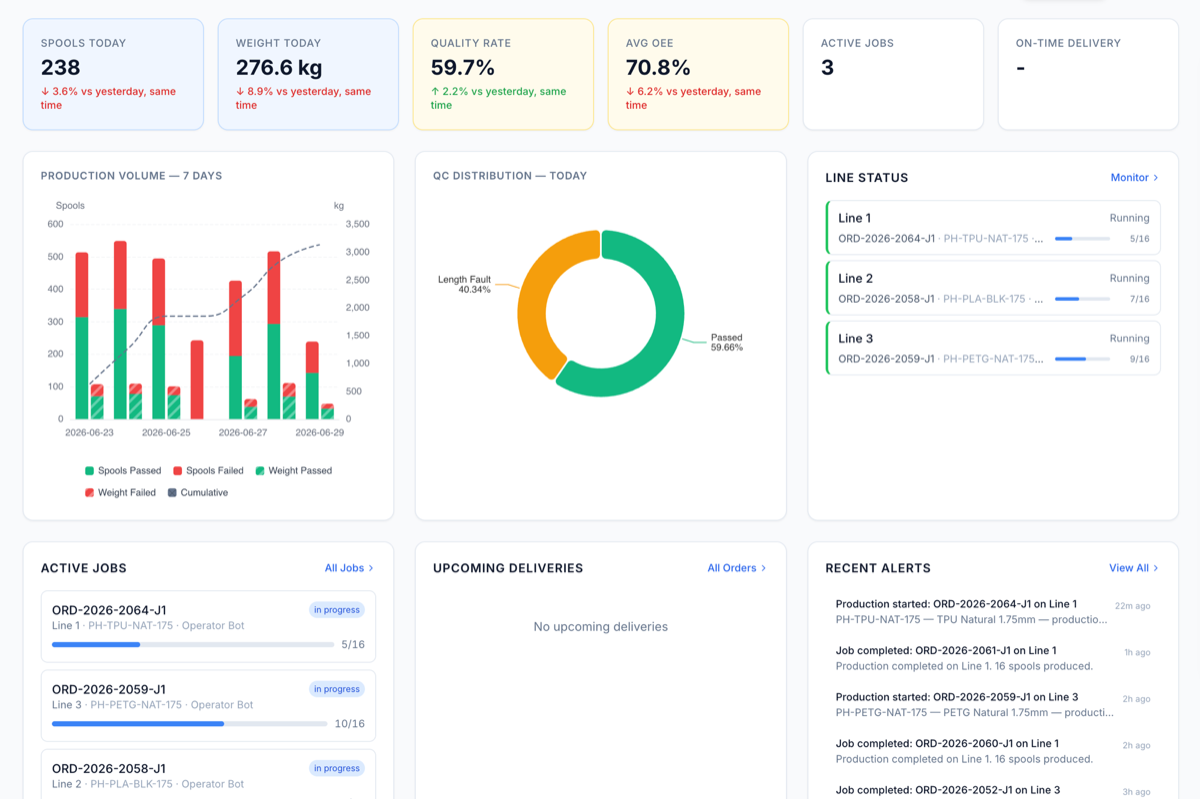This screenshot has height=799, width=1200.
Task: Open Line 2 status row
Action: pyautogui.click(x=993, y=288)
